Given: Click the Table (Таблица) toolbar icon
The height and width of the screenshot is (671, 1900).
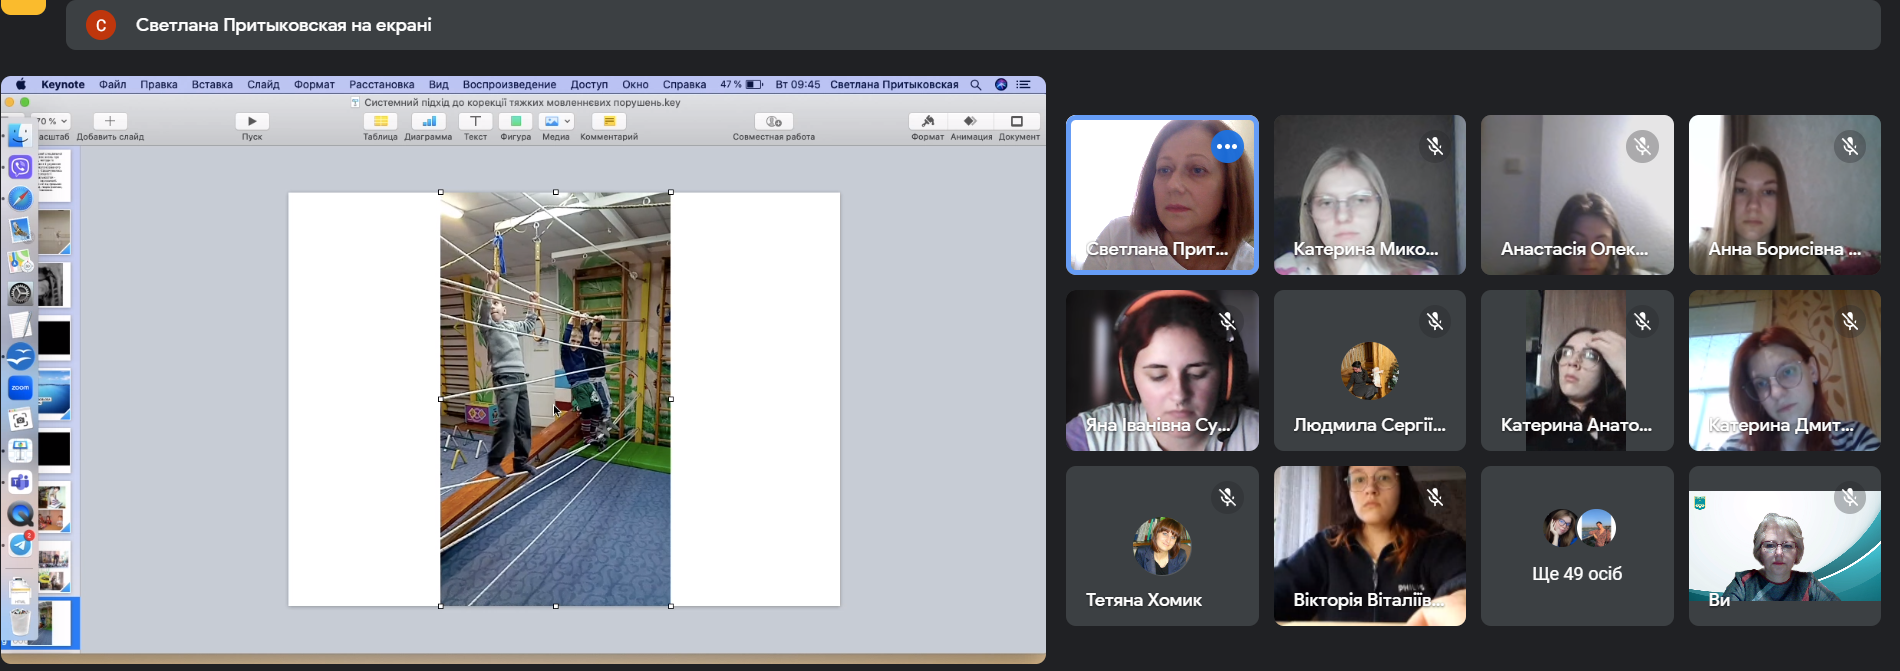Looking at the screenshot, I should pyautogui.click(x=380, y=121).
